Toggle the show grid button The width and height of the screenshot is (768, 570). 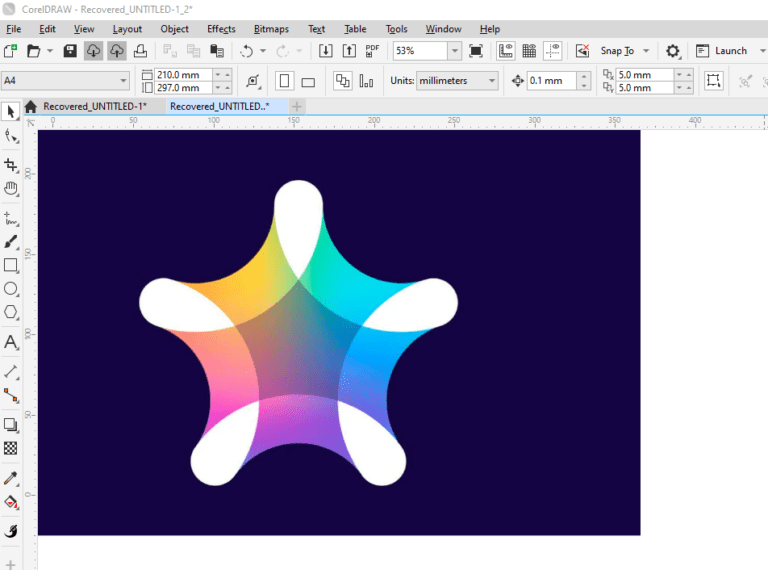click(529, 51)
